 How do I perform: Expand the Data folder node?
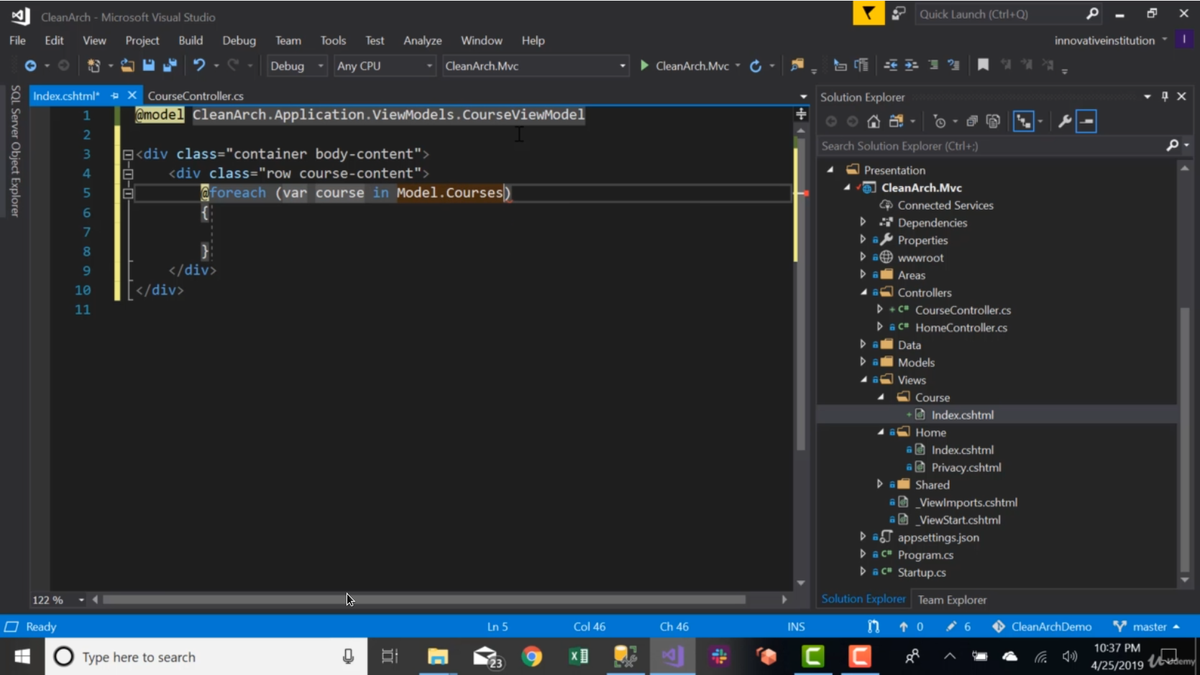pyautogui.click(x=863, y=345)
